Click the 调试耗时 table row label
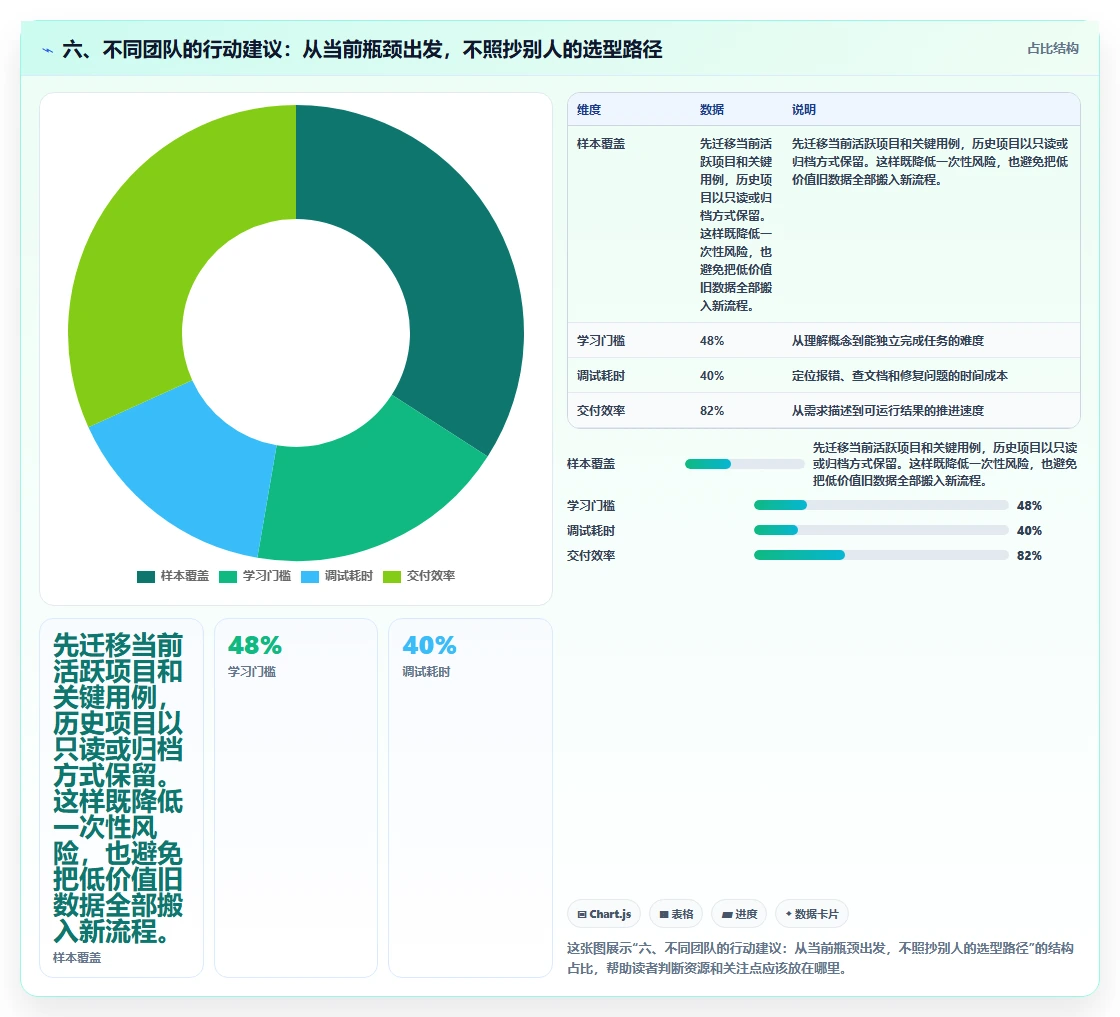The width and height of the screenshot is (1120, 1017). (x=601, y=376)
